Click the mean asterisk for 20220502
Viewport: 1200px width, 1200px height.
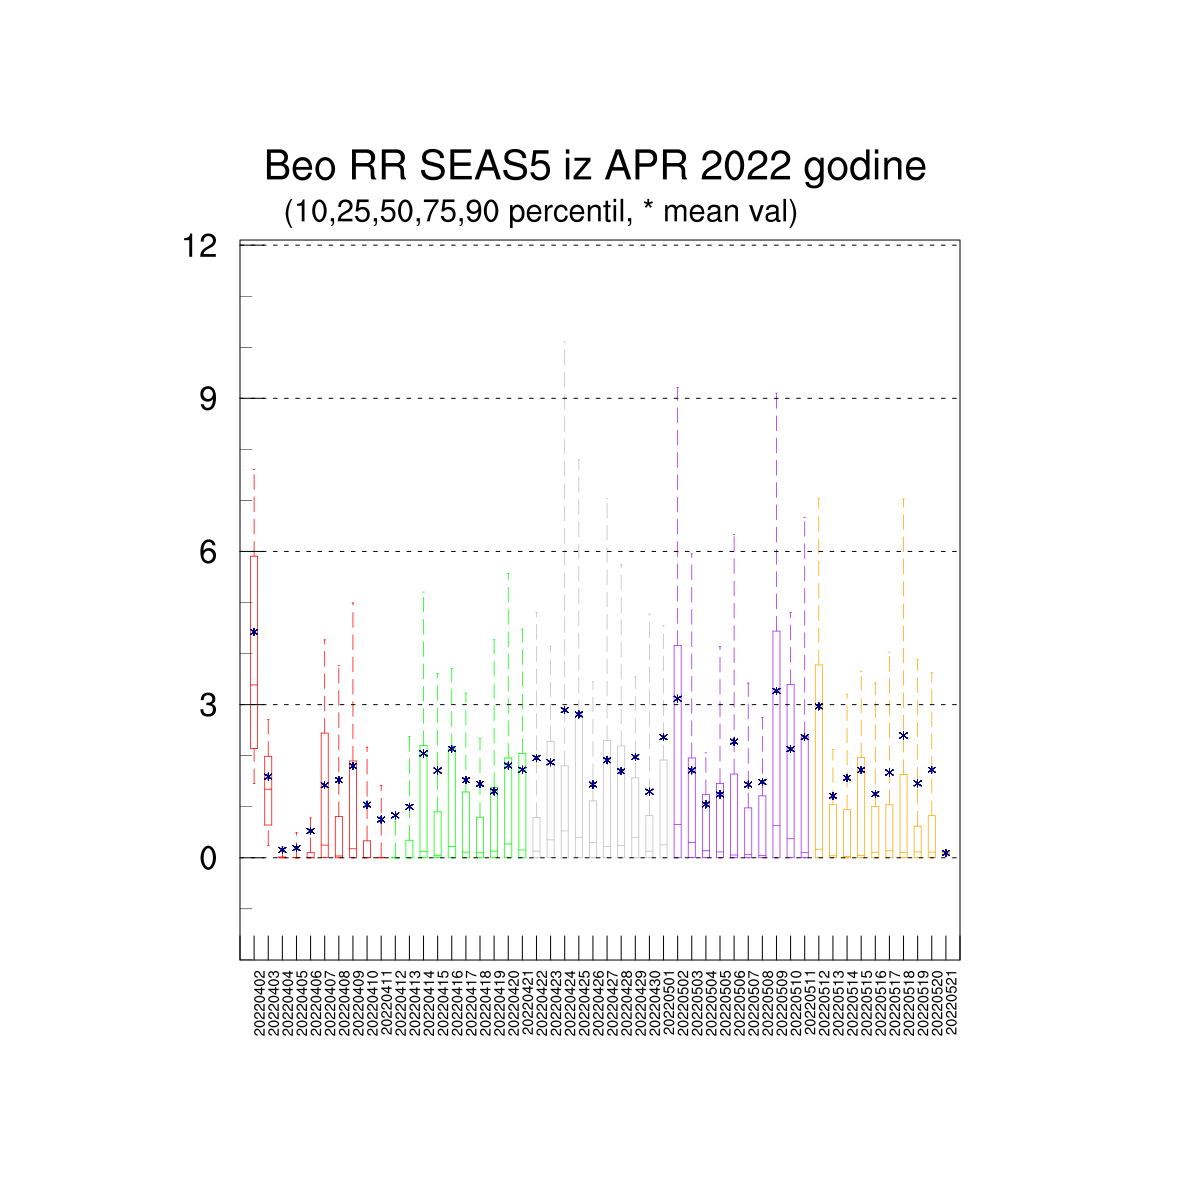pyautogui.click(x=678, y=699)
